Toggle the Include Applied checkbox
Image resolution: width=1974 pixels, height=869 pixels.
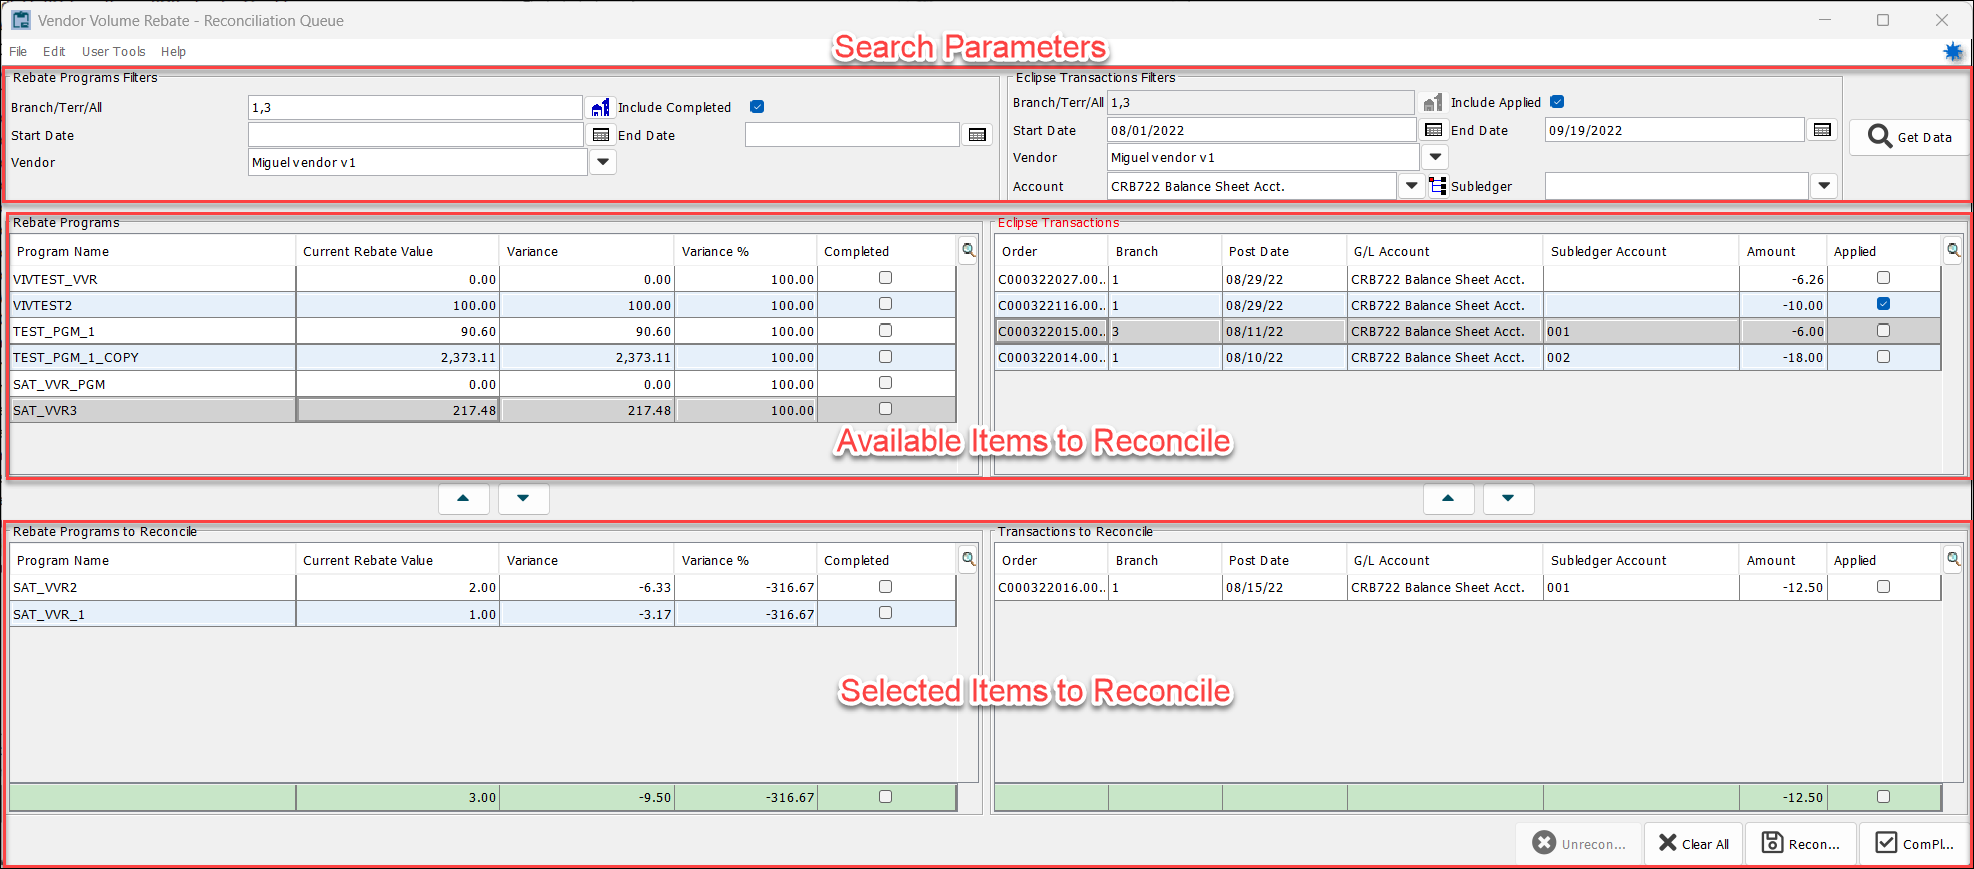1557,102
